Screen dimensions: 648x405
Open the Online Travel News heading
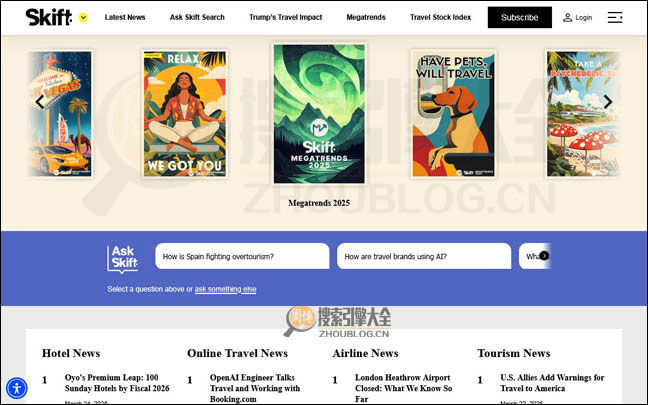(x=238, y=353)
